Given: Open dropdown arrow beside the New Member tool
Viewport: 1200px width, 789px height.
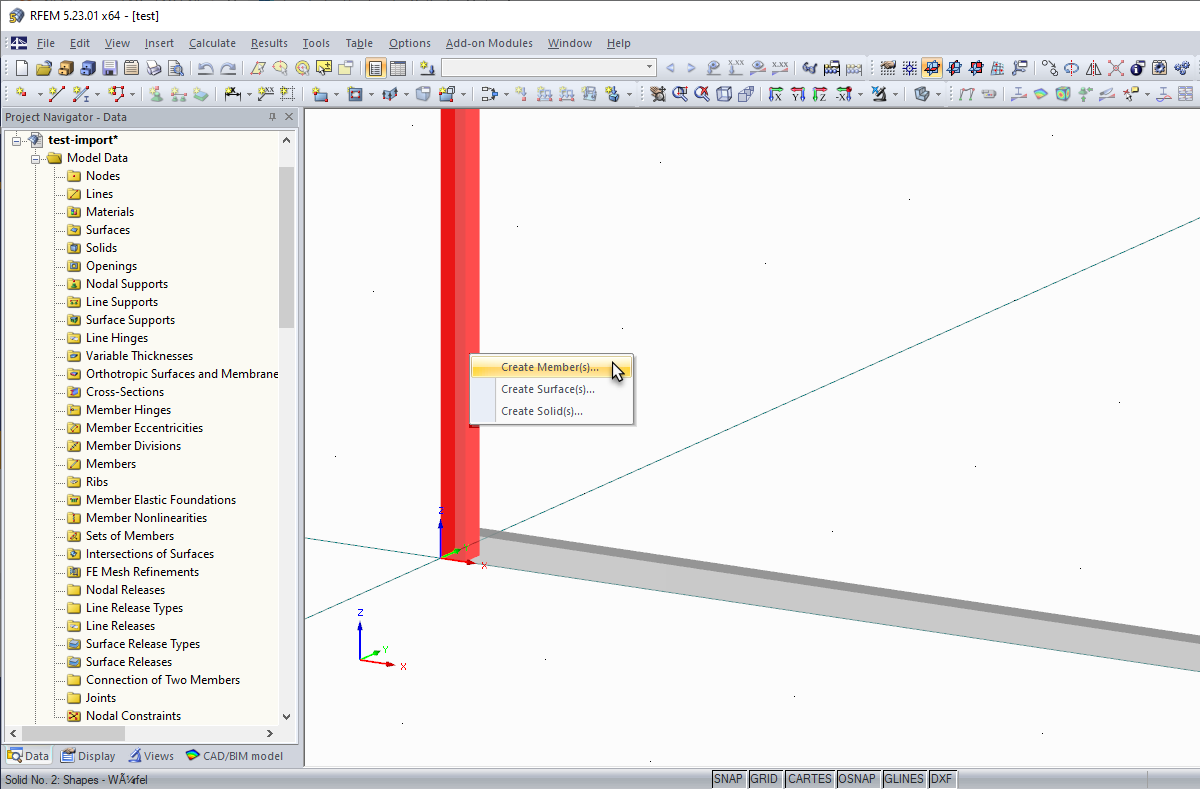Looking at the screenshot, I should point(97,93).
